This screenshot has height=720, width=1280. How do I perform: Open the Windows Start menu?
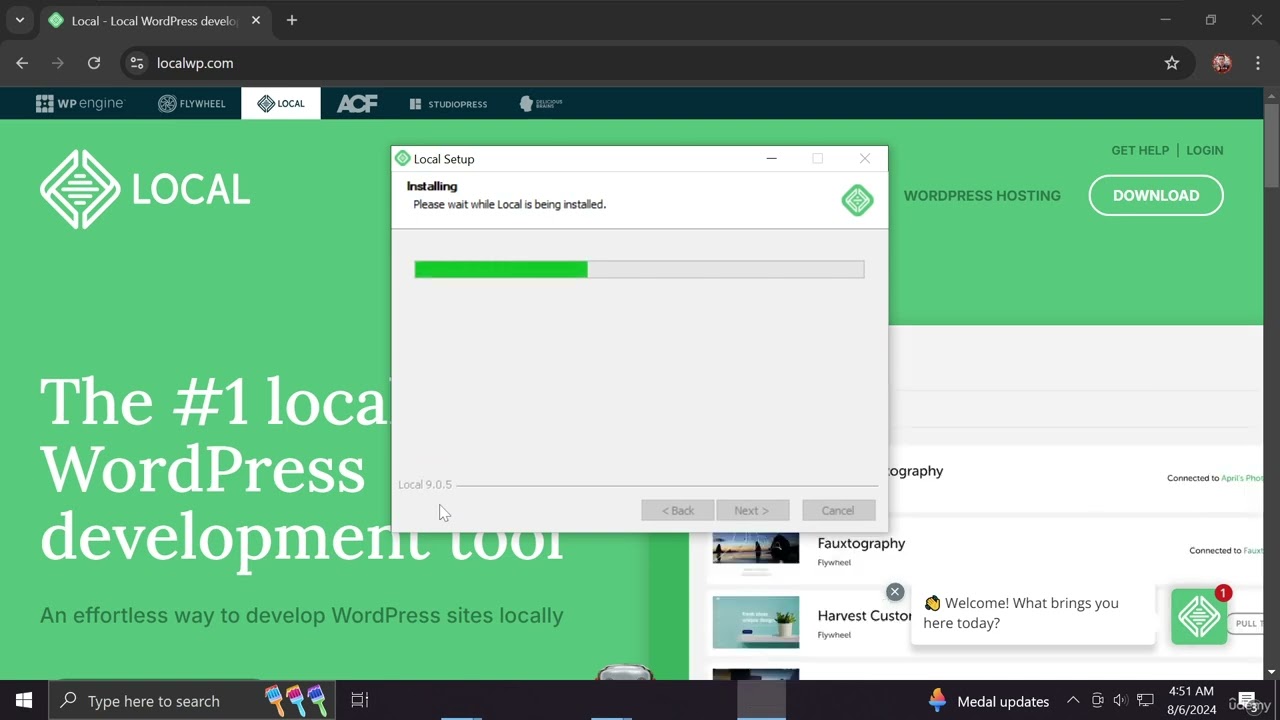(x=24, y=700)
